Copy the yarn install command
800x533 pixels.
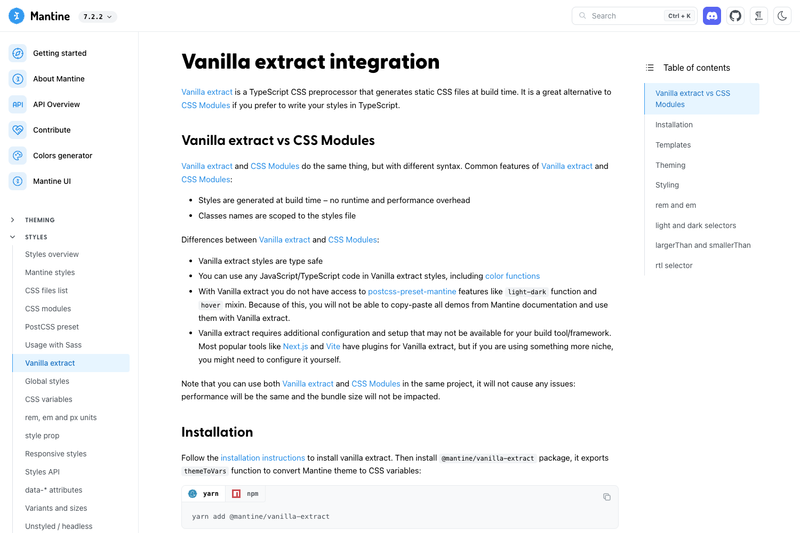pos(607,497)
